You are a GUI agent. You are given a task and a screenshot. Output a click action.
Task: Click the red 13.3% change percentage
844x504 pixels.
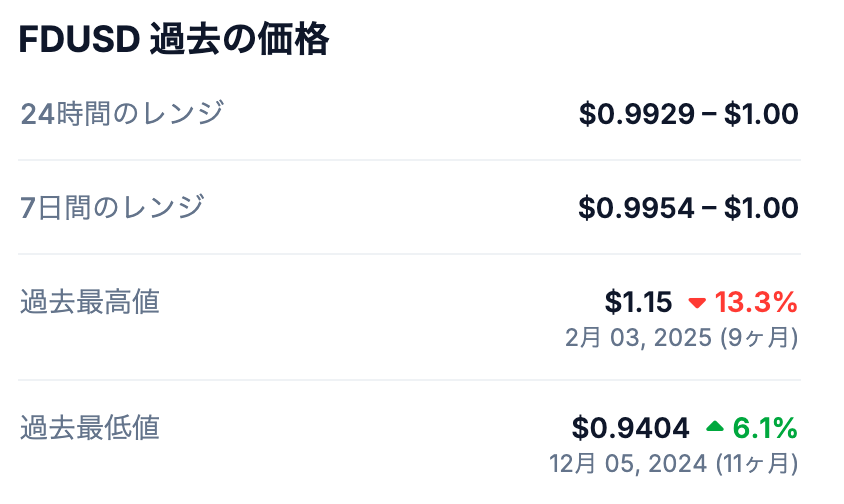[756, 302]
